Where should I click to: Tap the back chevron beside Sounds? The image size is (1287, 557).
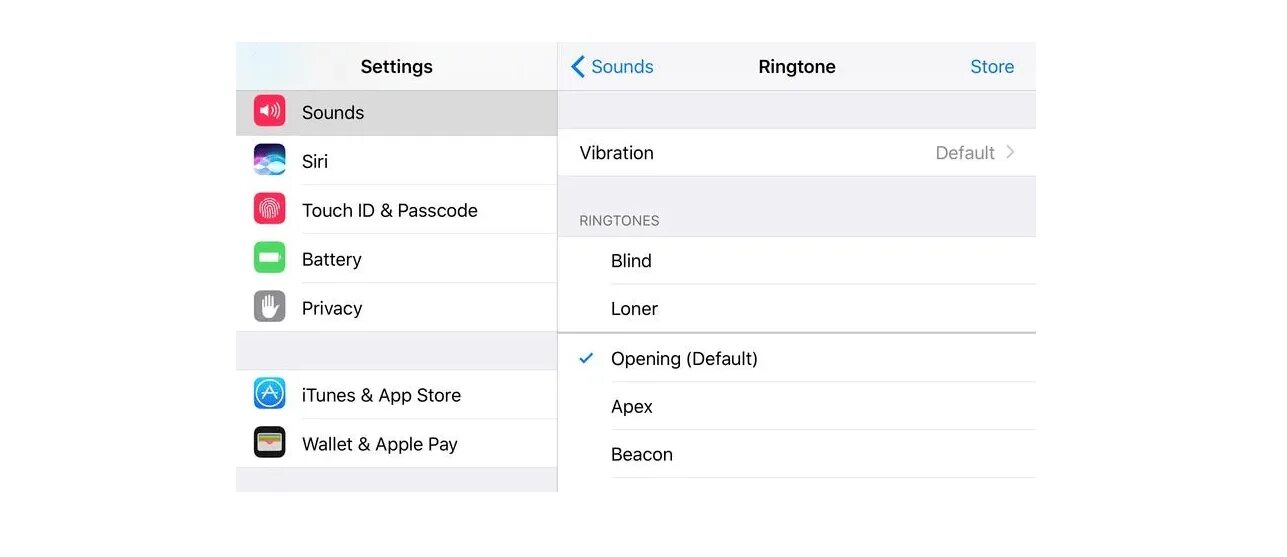coord(578,67)
